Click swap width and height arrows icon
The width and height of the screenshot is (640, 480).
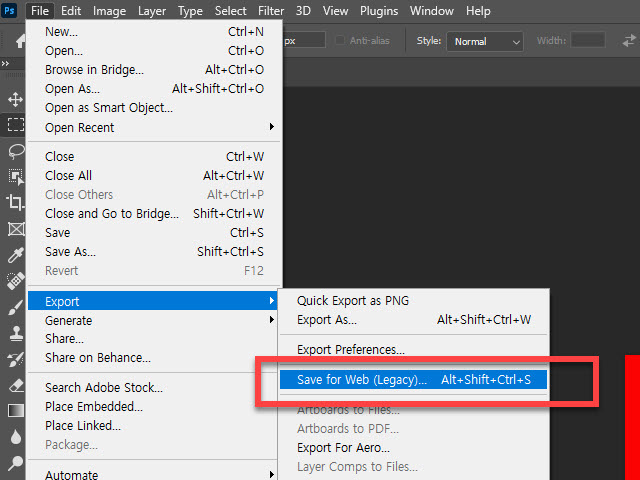(629, 41)
